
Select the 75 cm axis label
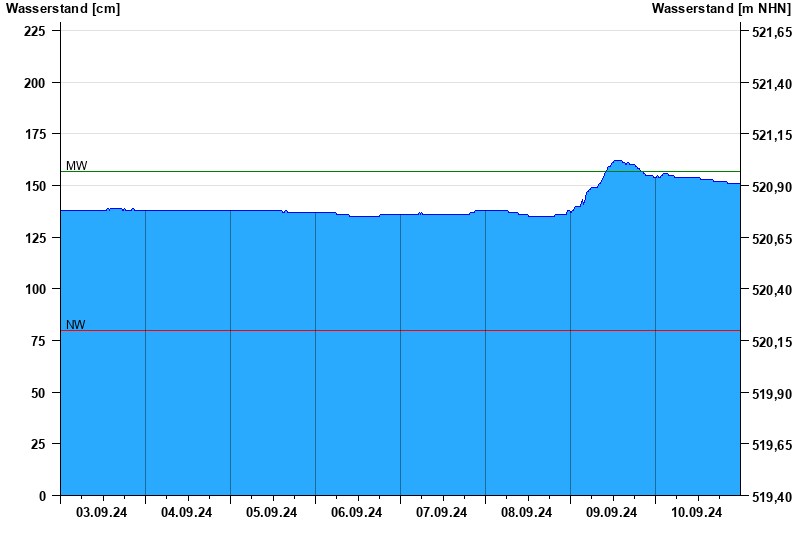[x=38, y=341]
